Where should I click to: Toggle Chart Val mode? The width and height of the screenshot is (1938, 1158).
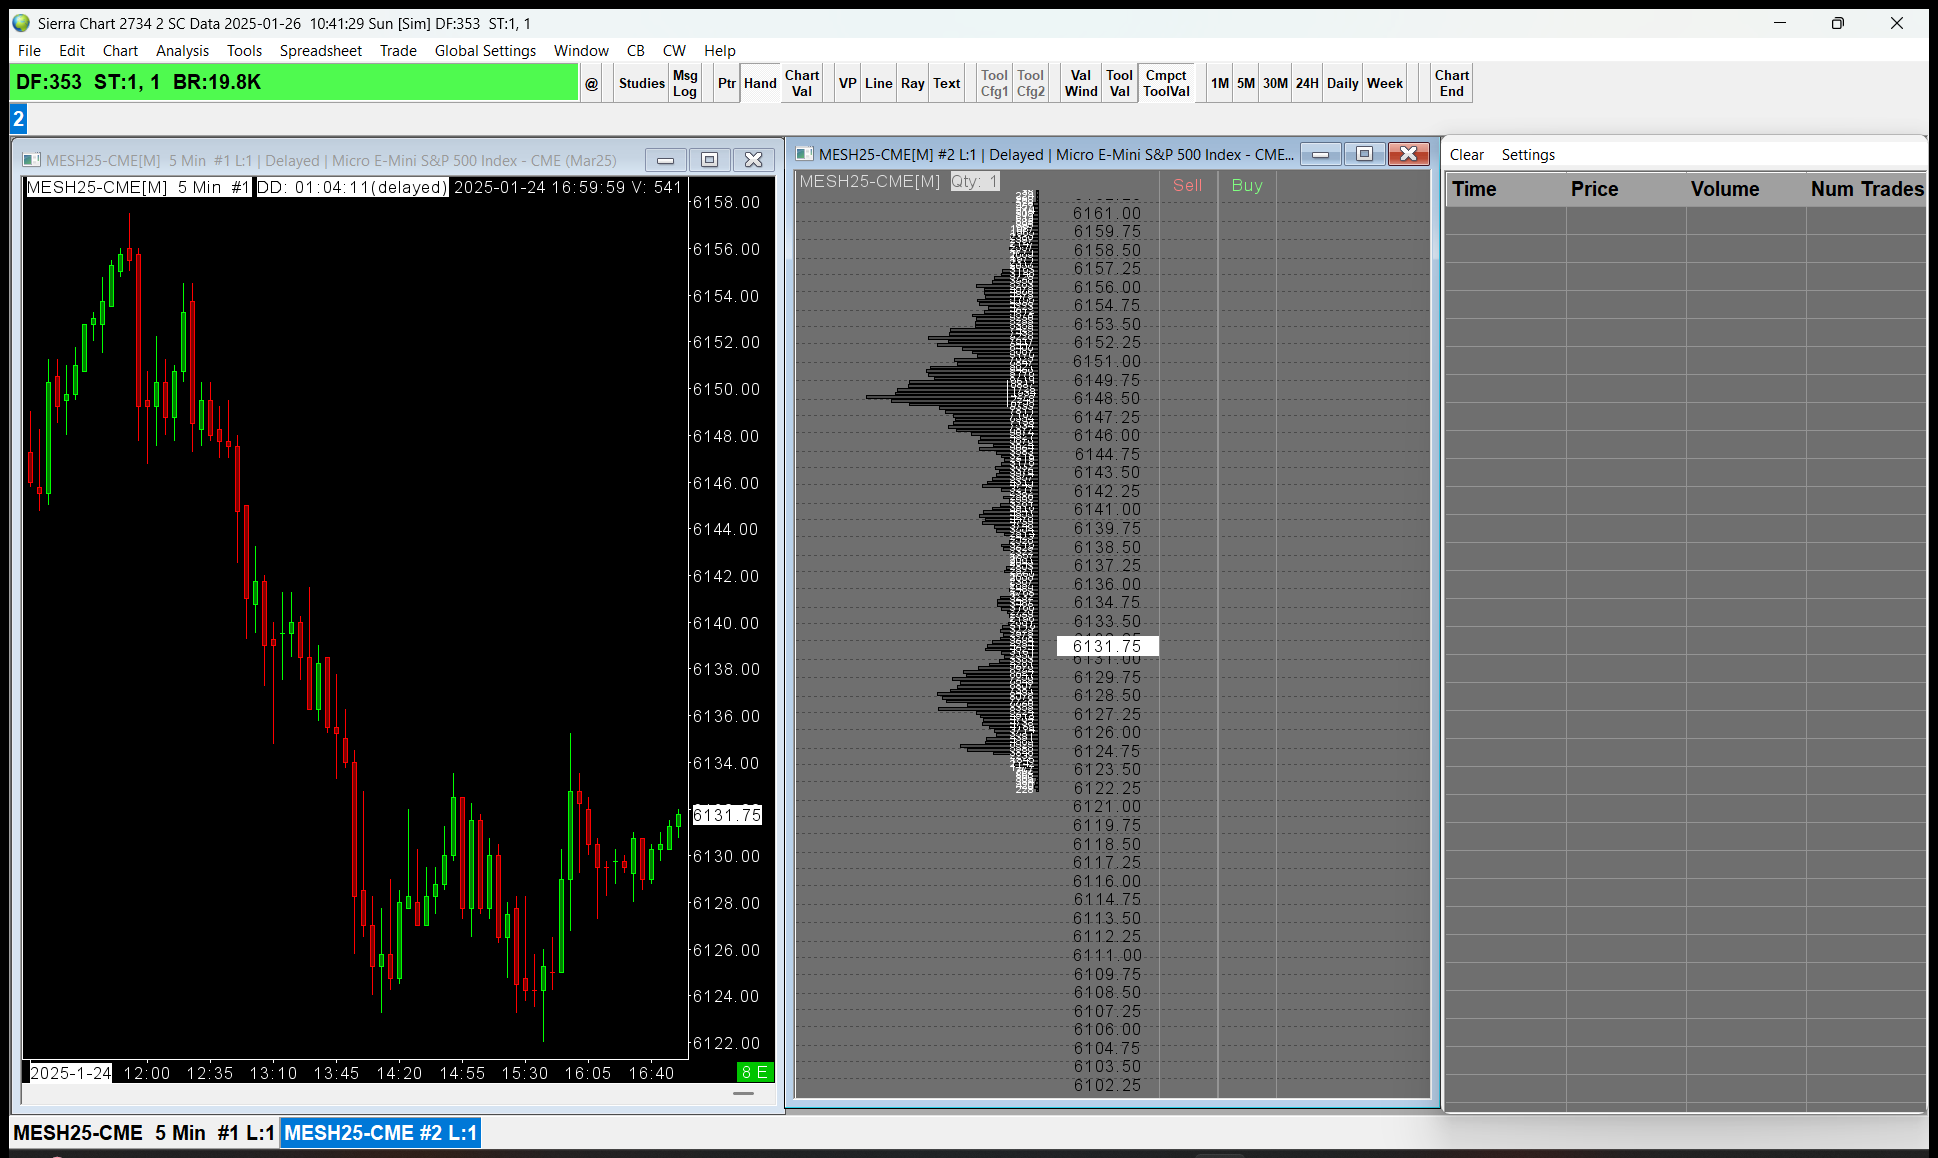tap(802, 83)
